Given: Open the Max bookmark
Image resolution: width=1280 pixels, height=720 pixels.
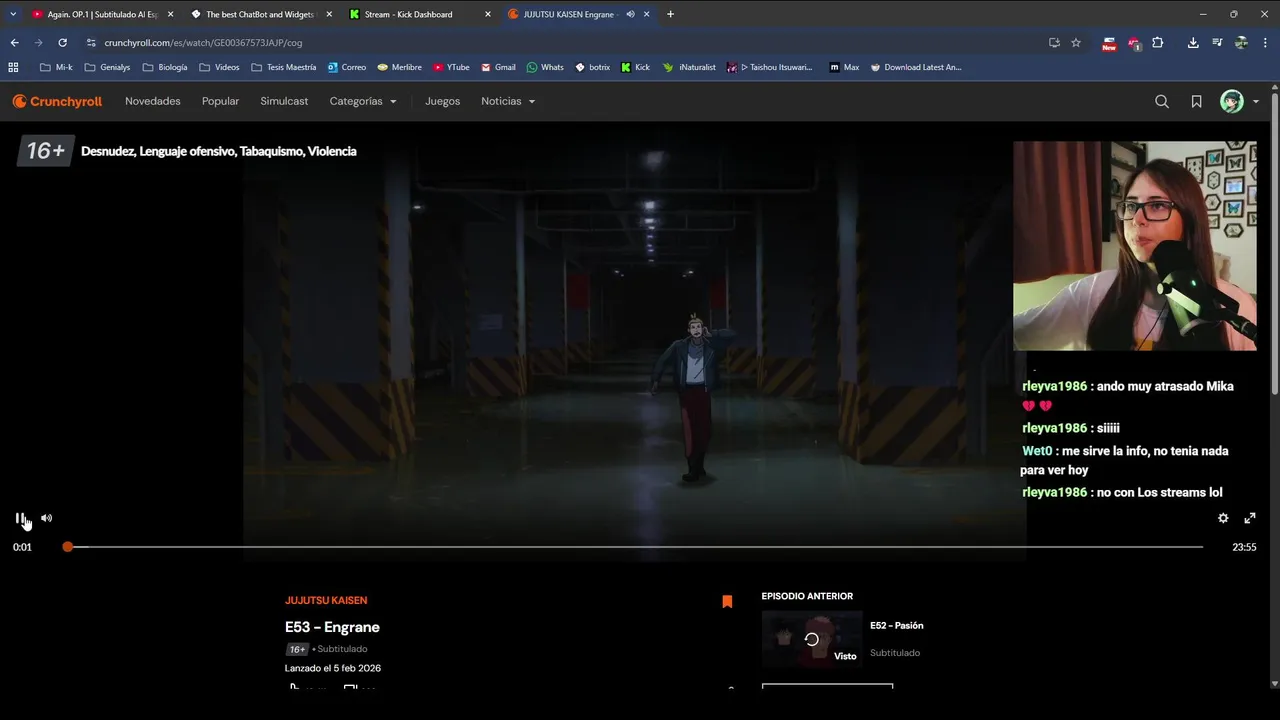Looking at the screenshot, I should click(x=844, y=67).
